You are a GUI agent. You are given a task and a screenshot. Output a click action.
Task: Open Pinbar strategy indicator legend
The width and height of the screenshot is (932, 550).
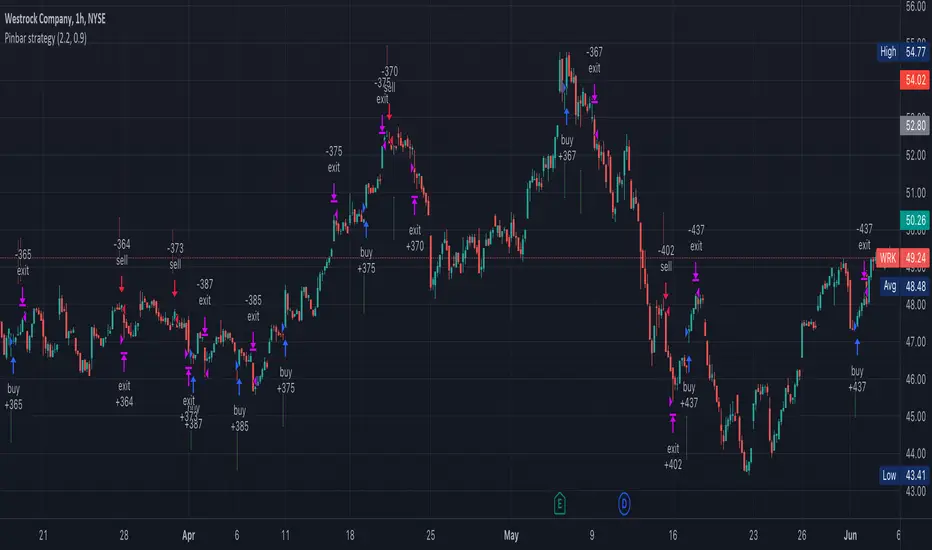(x=45, y=38)
